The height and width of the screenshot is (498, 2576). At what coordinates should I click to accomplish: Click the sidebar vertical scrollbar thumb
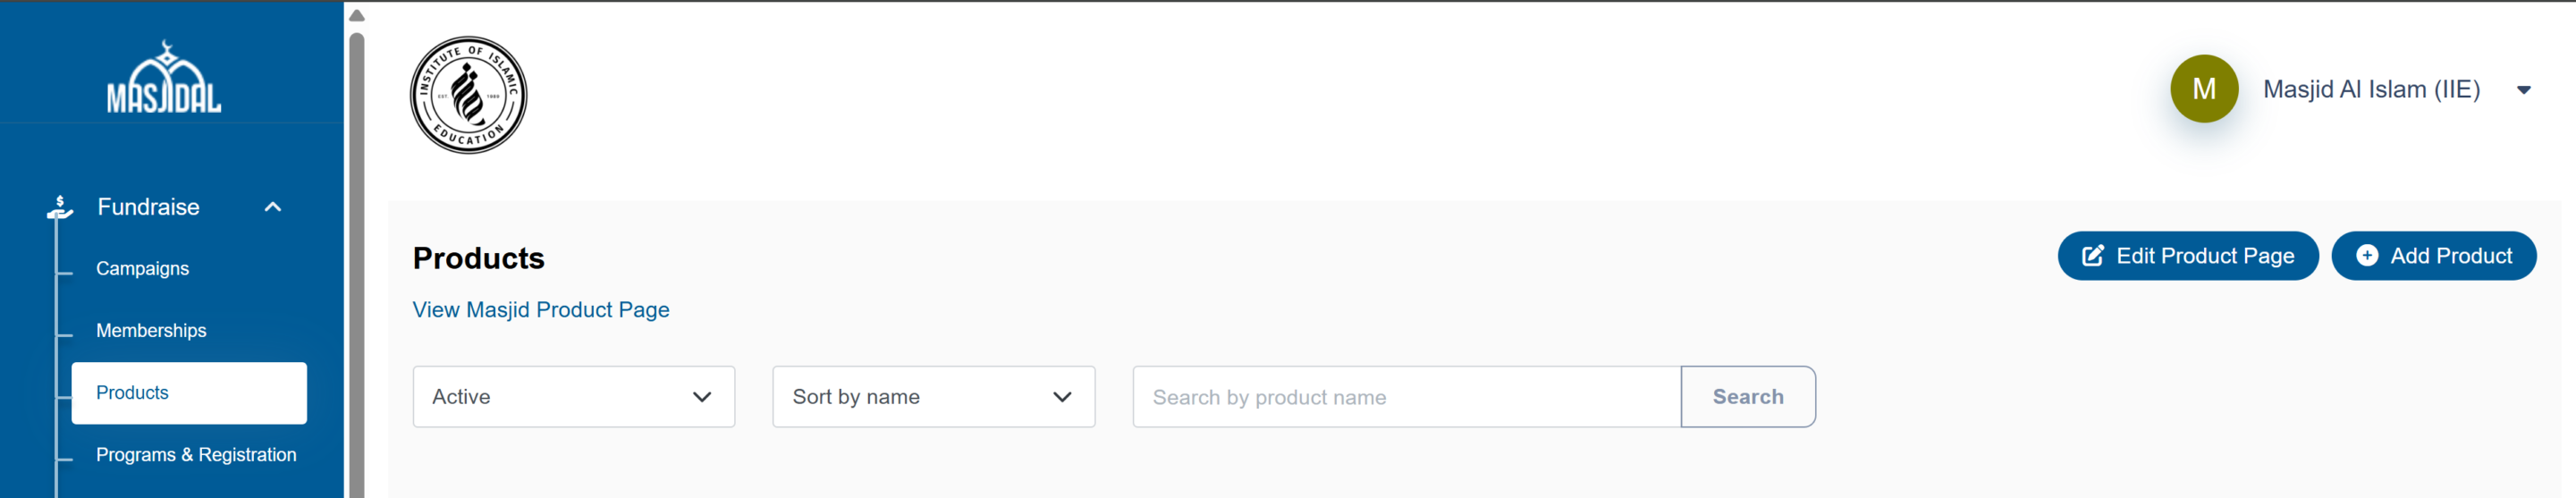pos(357,260)
